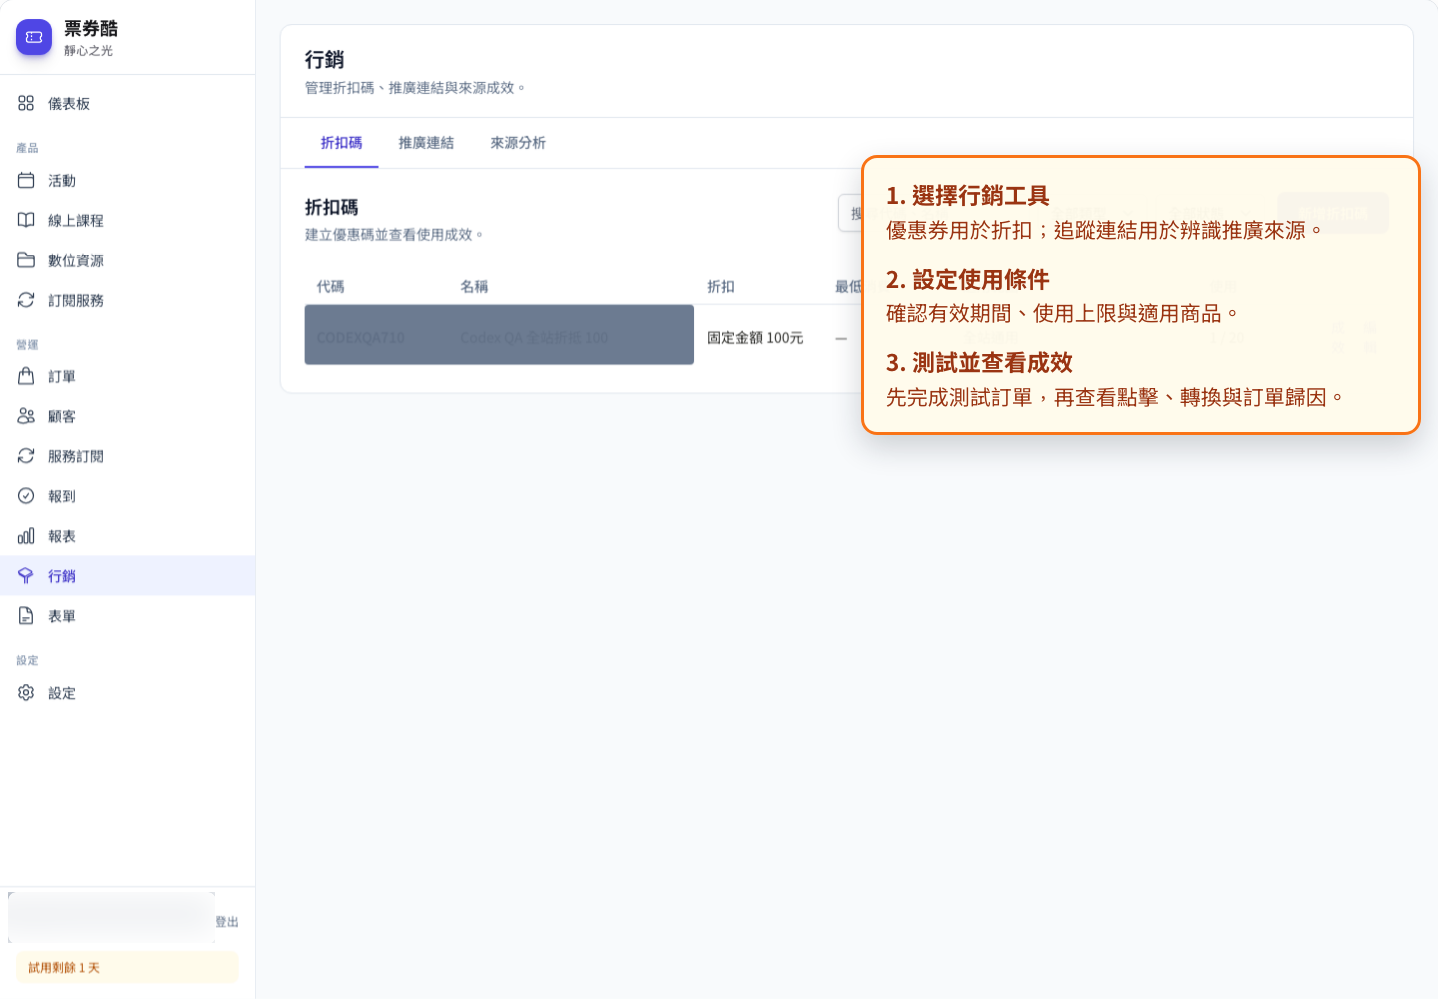Click the 名稱 column header
Screen dimensions: 1438x1000
(x=474, y=287)
